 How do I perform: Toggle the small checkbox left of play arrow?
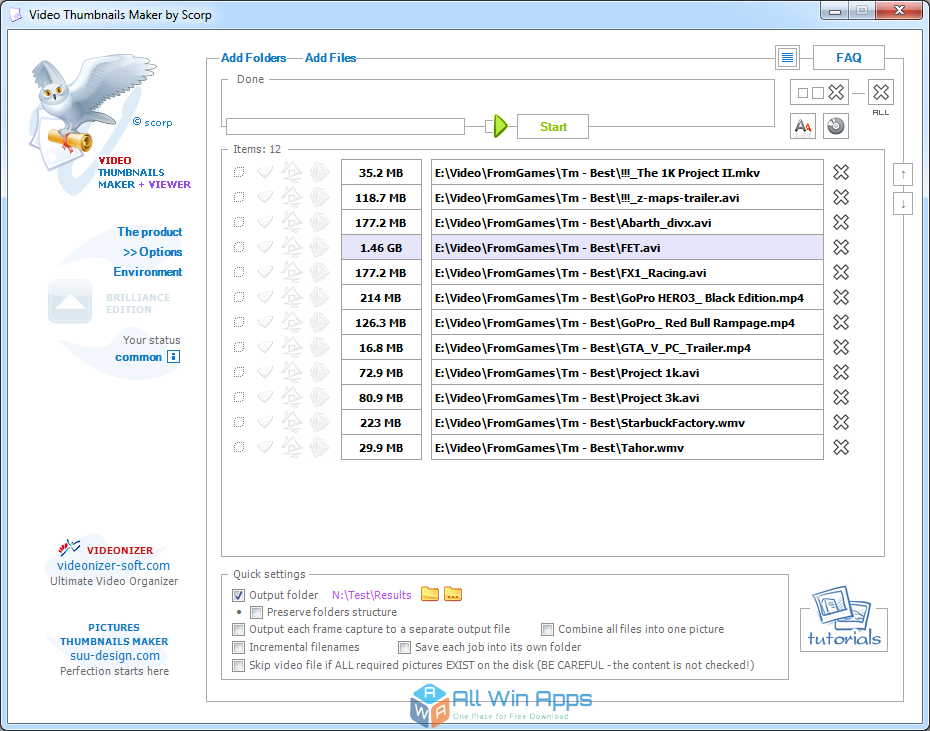(489, 126)
